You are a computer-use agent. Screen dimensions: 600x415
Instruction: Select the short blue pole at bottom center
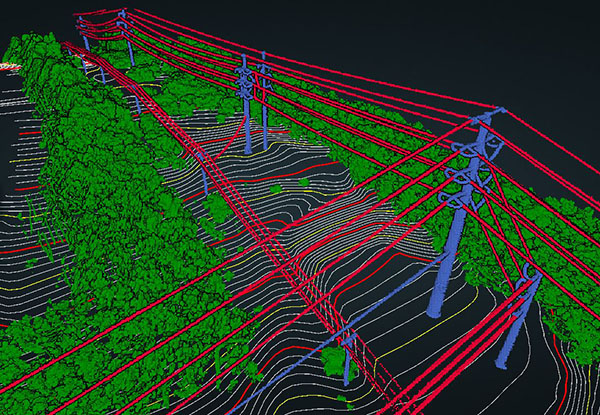pyautogui.click(x=348, y=362)
